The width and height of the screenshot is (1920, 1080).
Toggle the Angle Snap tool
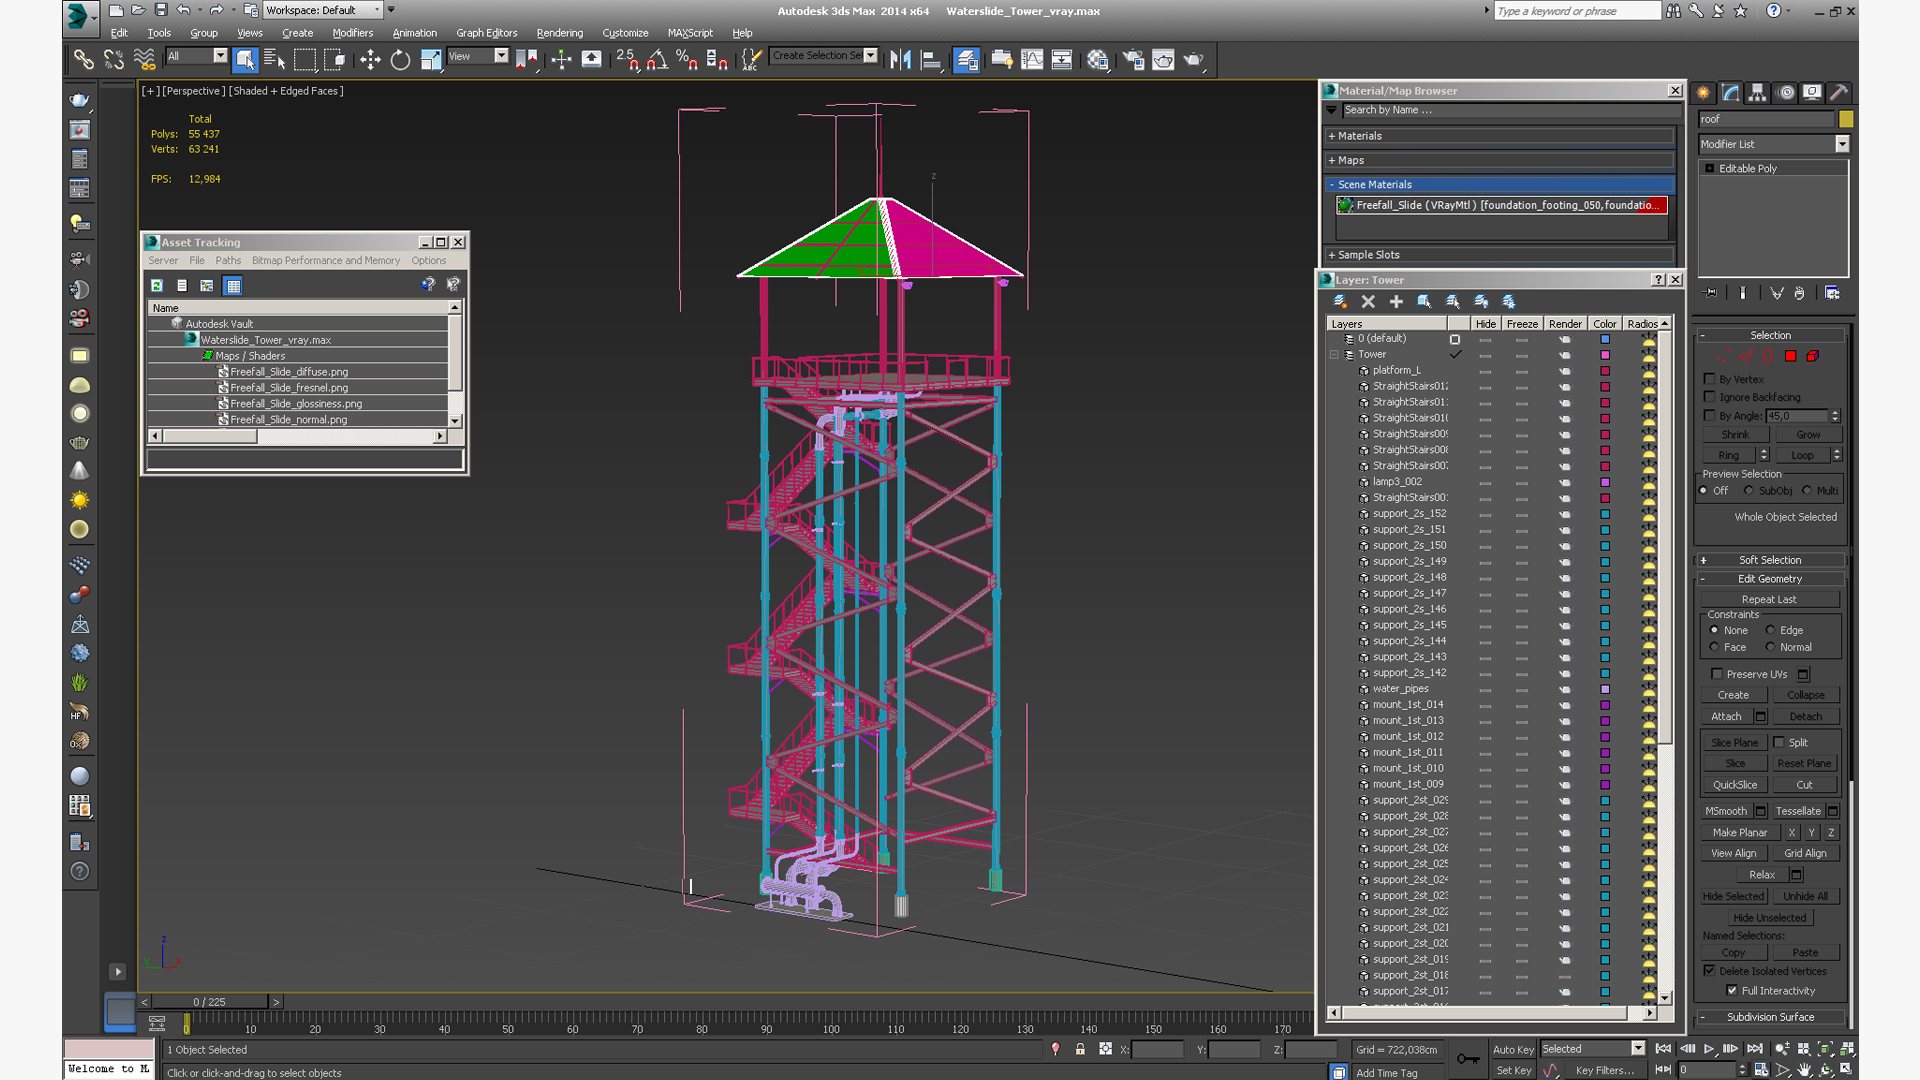(x=657, y=60)
